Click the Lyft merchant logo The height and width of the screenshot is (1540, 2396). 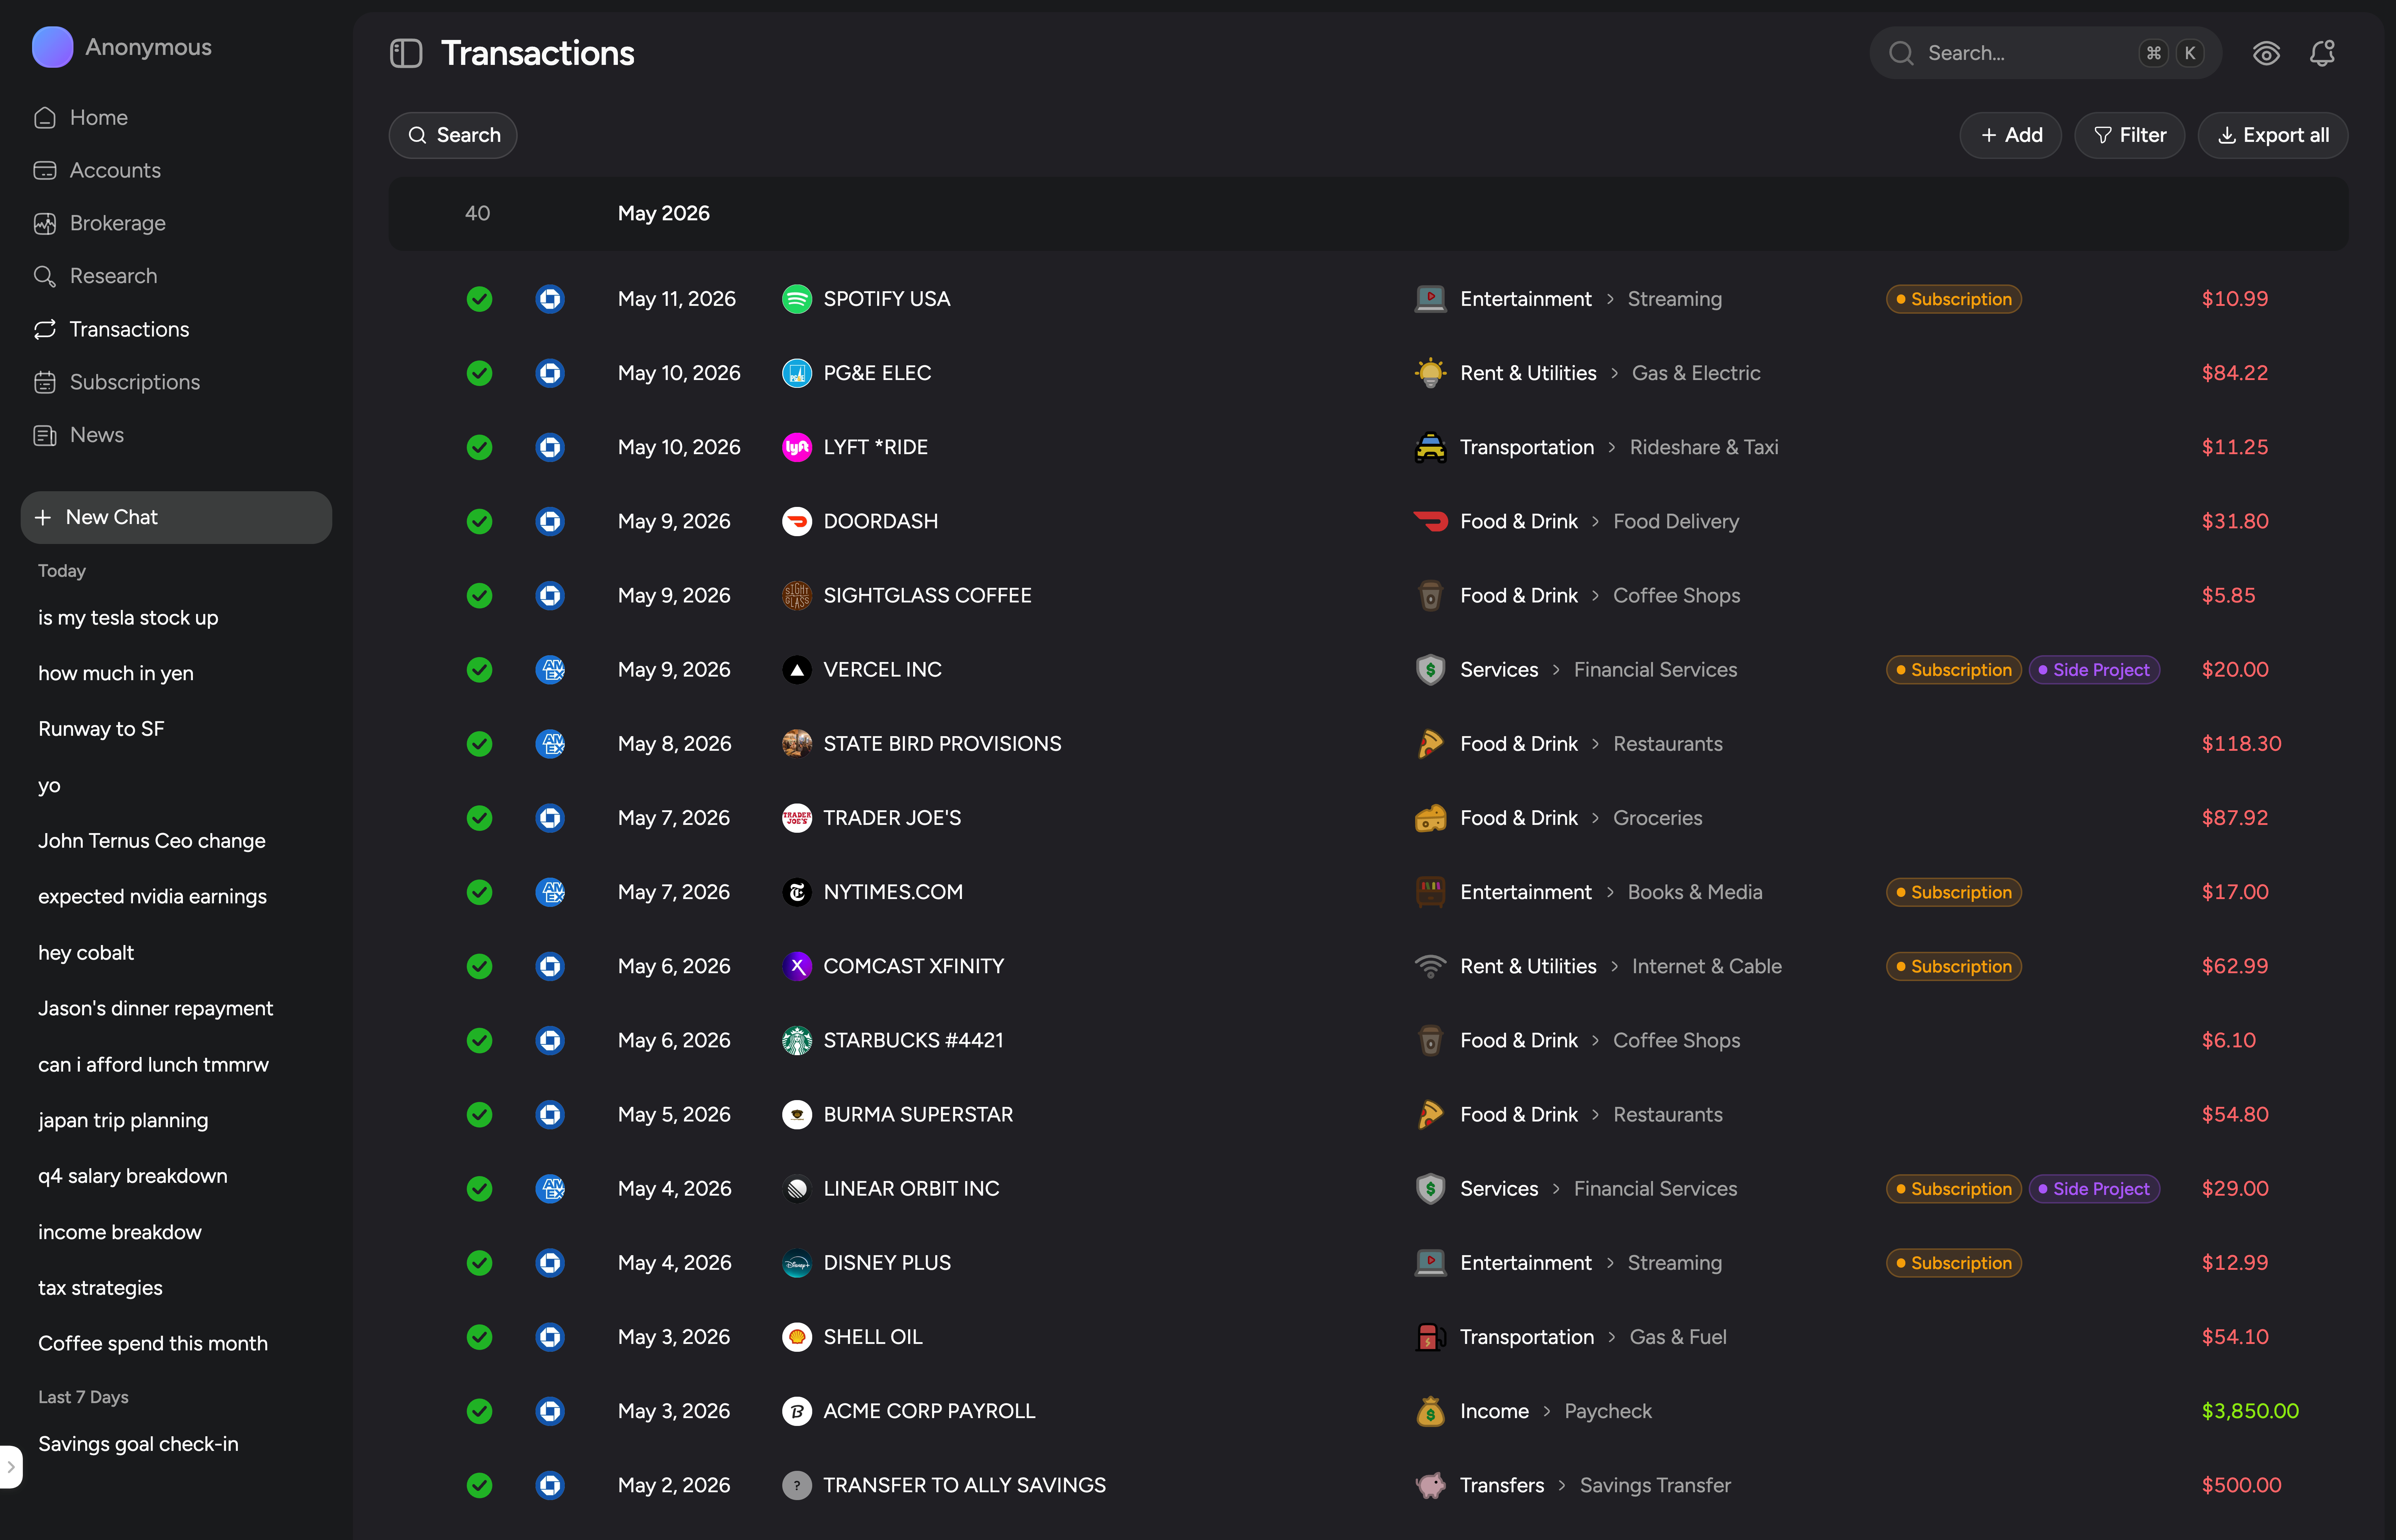point(796,447)
